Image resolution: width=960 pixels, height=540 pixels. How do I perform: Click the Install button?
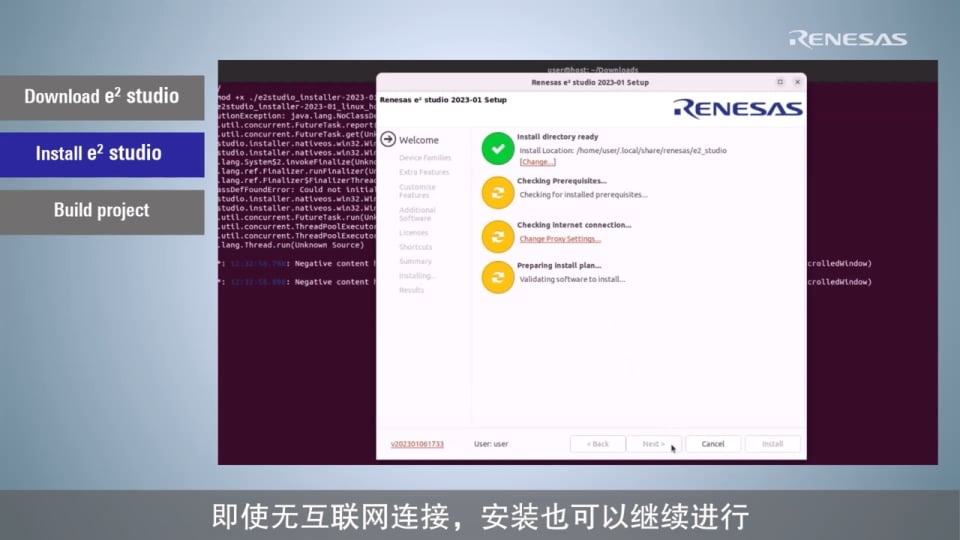pos(772,444)
